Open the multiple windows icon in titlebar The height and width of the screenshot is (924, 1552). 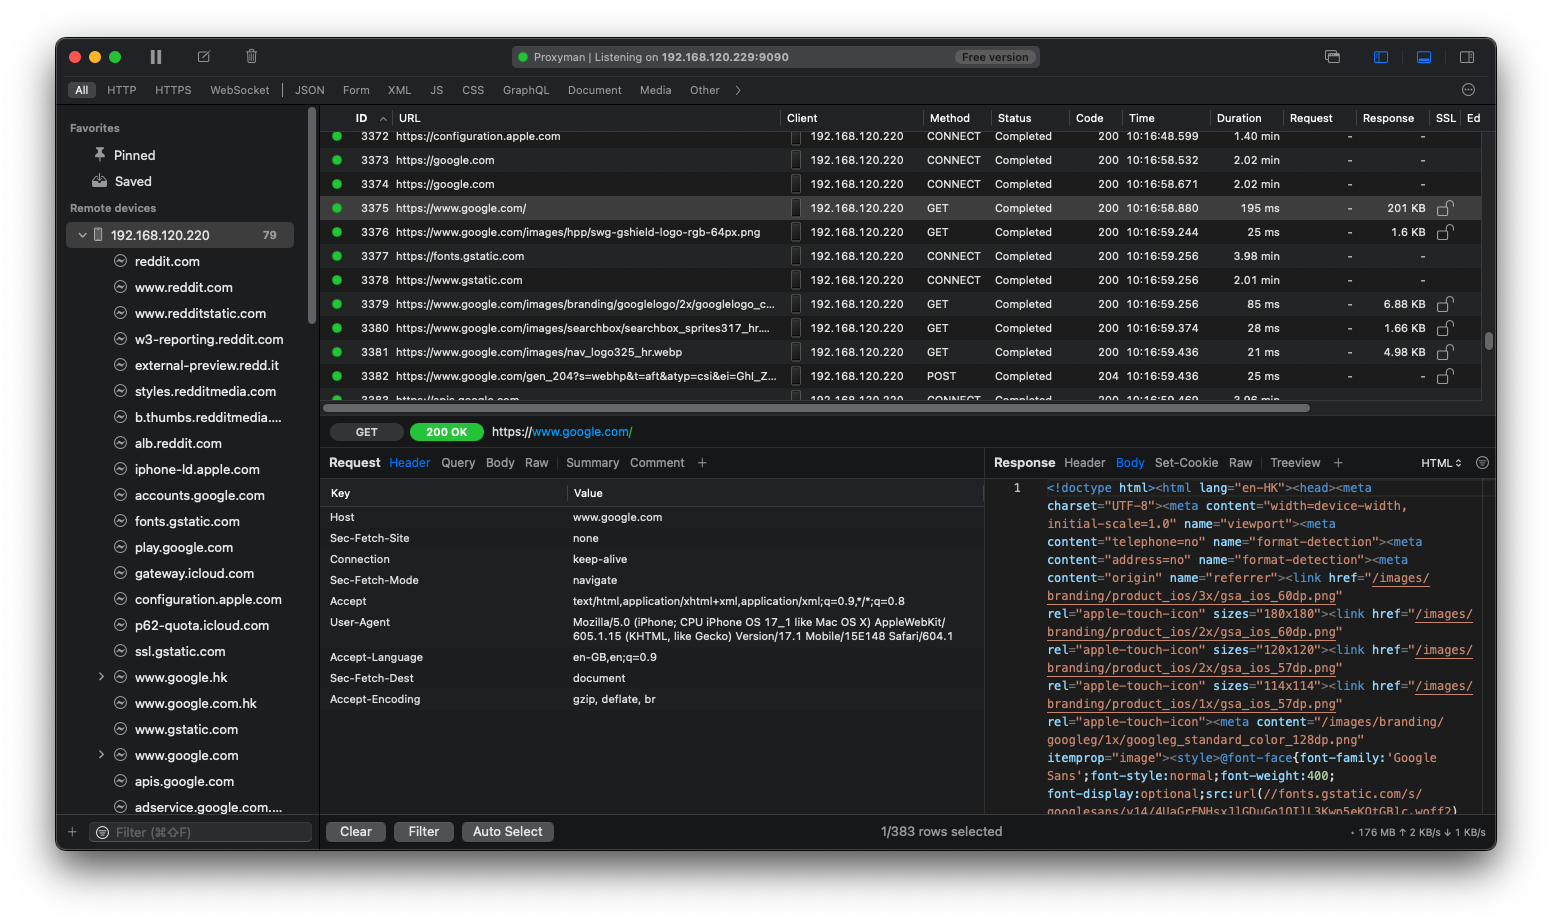[x=1332, y=57]
